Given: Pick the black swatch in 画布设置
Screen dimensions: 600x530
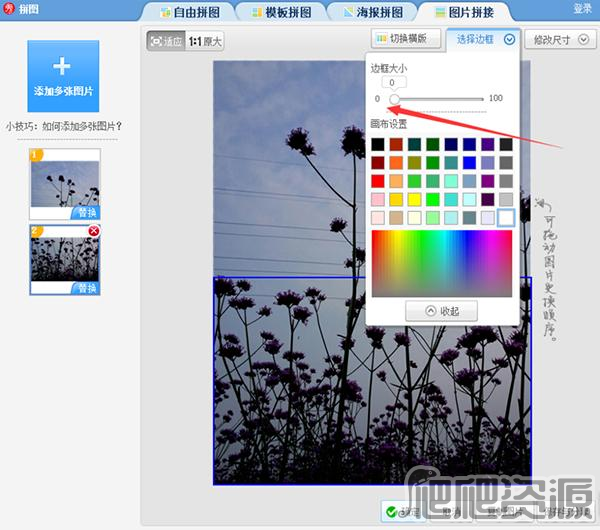Looking at the screenshot, I should pyautogui.click(x=377, y=145).
